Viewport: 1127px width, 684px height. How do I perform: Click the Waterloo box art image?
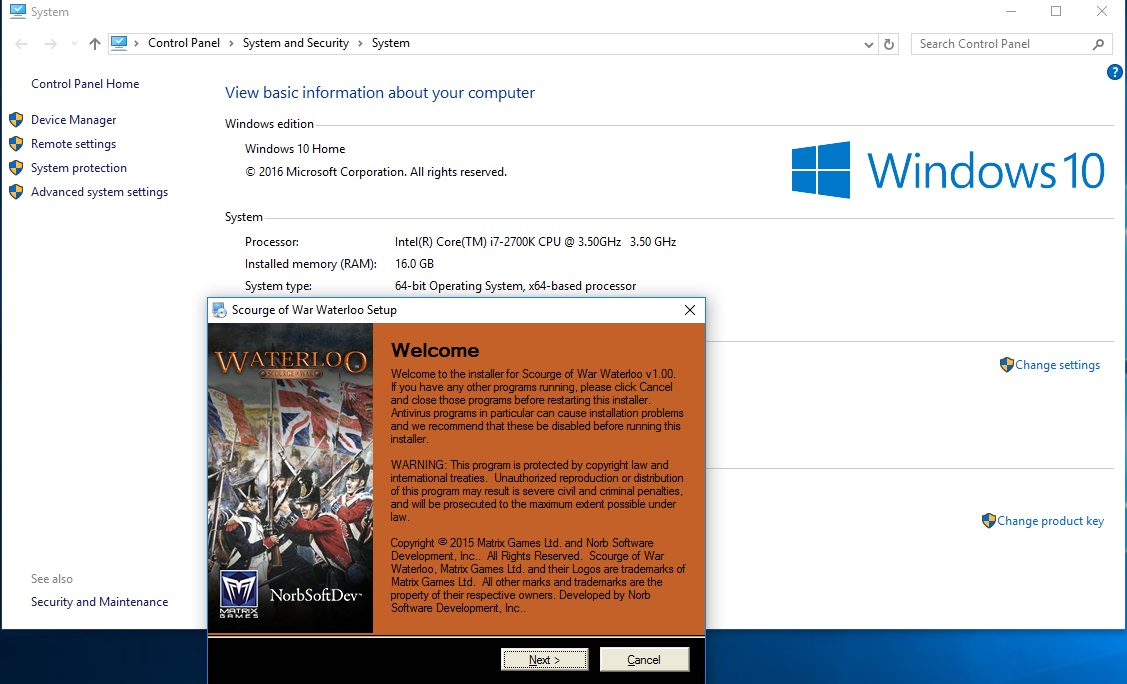[290, 478]
